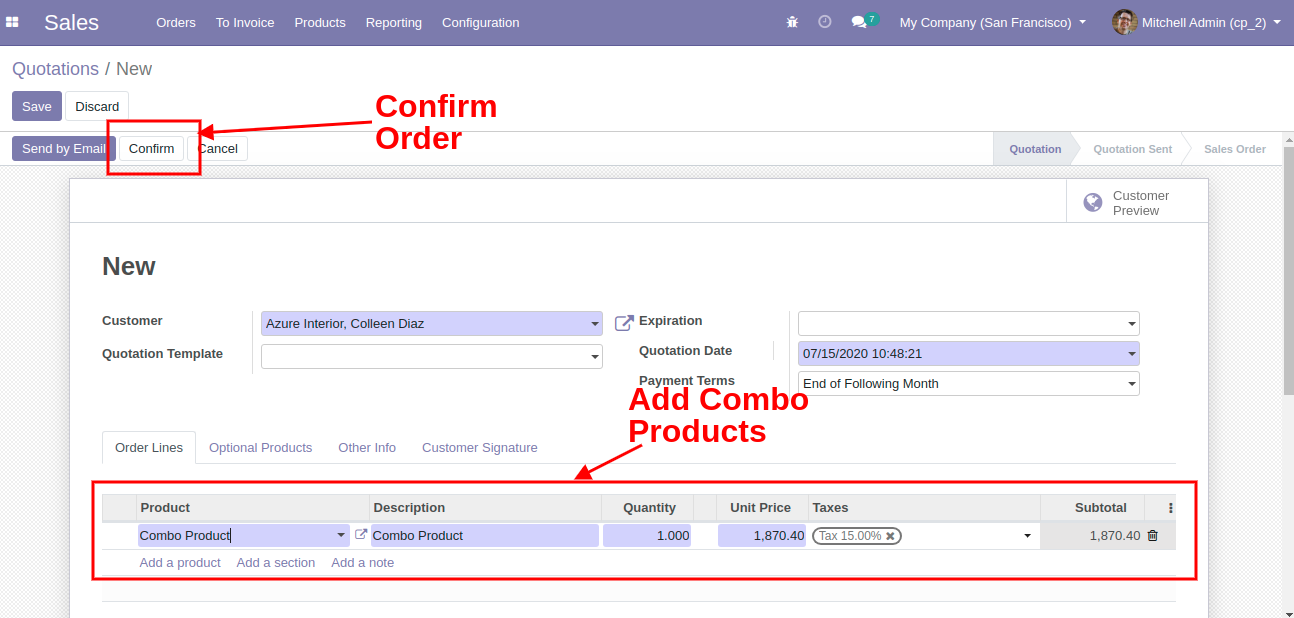Open the company switcher dropdown
This screenshot has width=1294, height=618.
tap(992, 22)
